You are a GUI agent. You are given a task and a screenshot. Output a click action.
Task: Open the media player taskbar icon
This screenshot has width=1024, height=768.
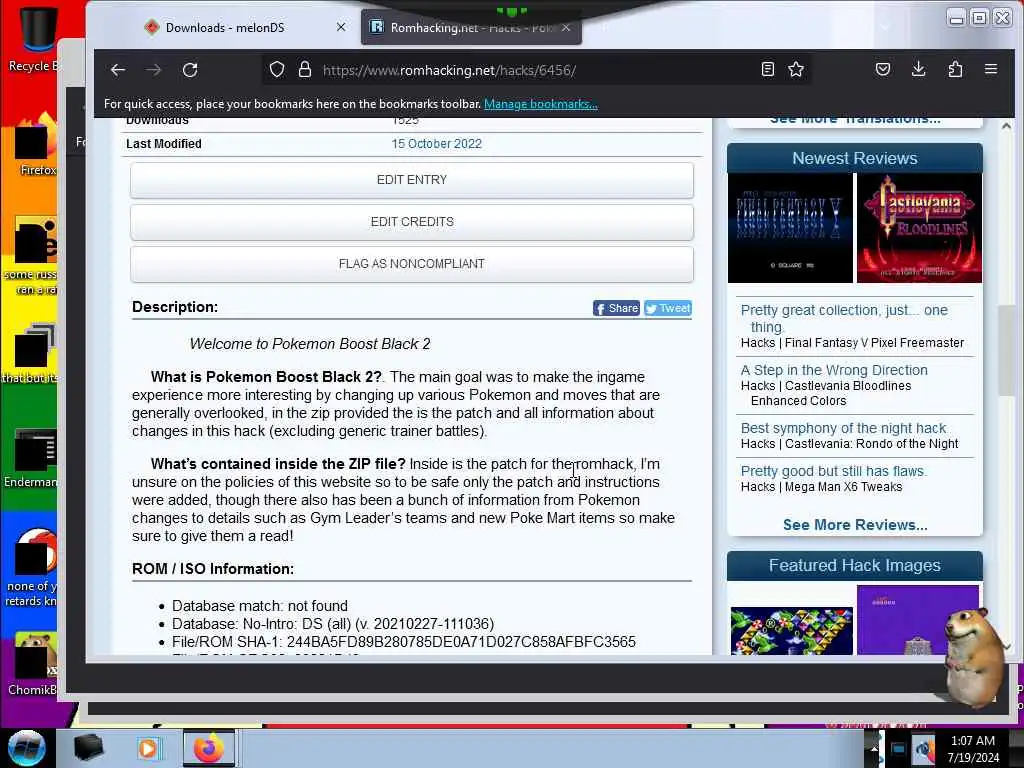[x=148, y=748]
